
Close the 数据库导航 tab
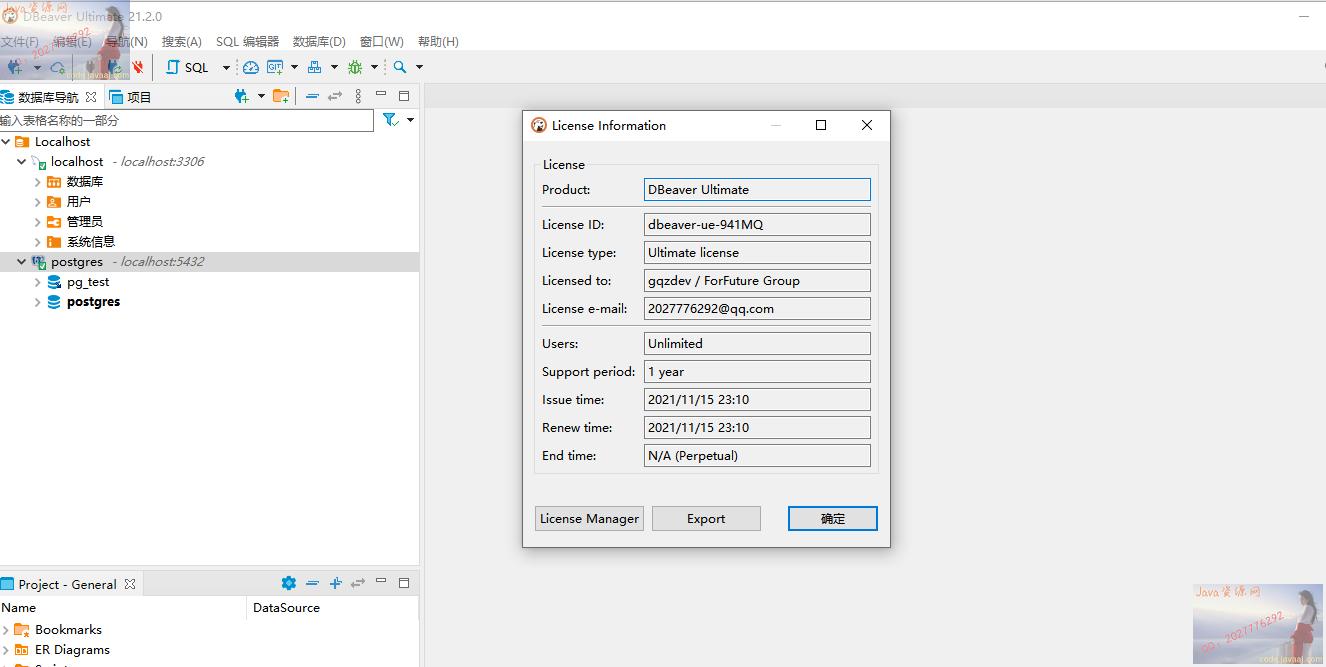point(91,97)
